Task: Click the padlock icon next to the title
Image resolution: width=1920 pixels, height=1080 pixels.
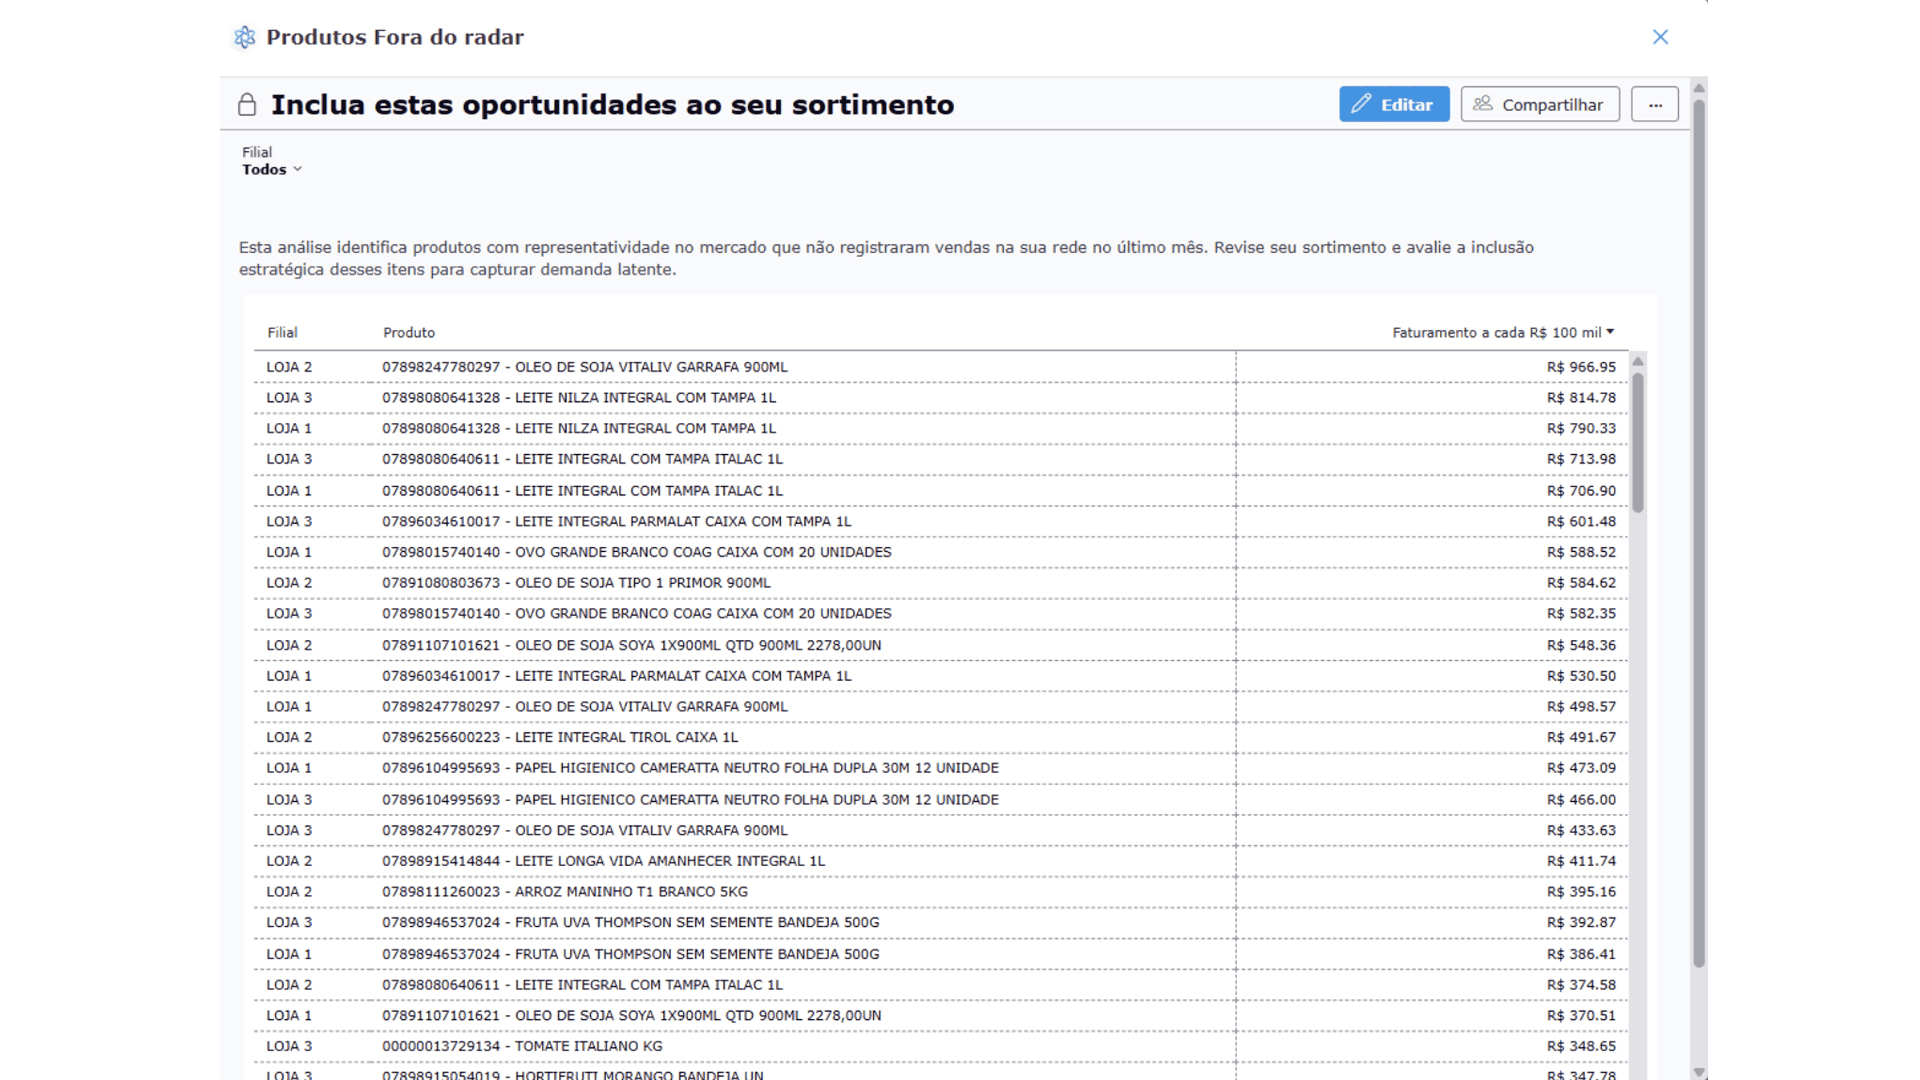Action: coord(247,105)
